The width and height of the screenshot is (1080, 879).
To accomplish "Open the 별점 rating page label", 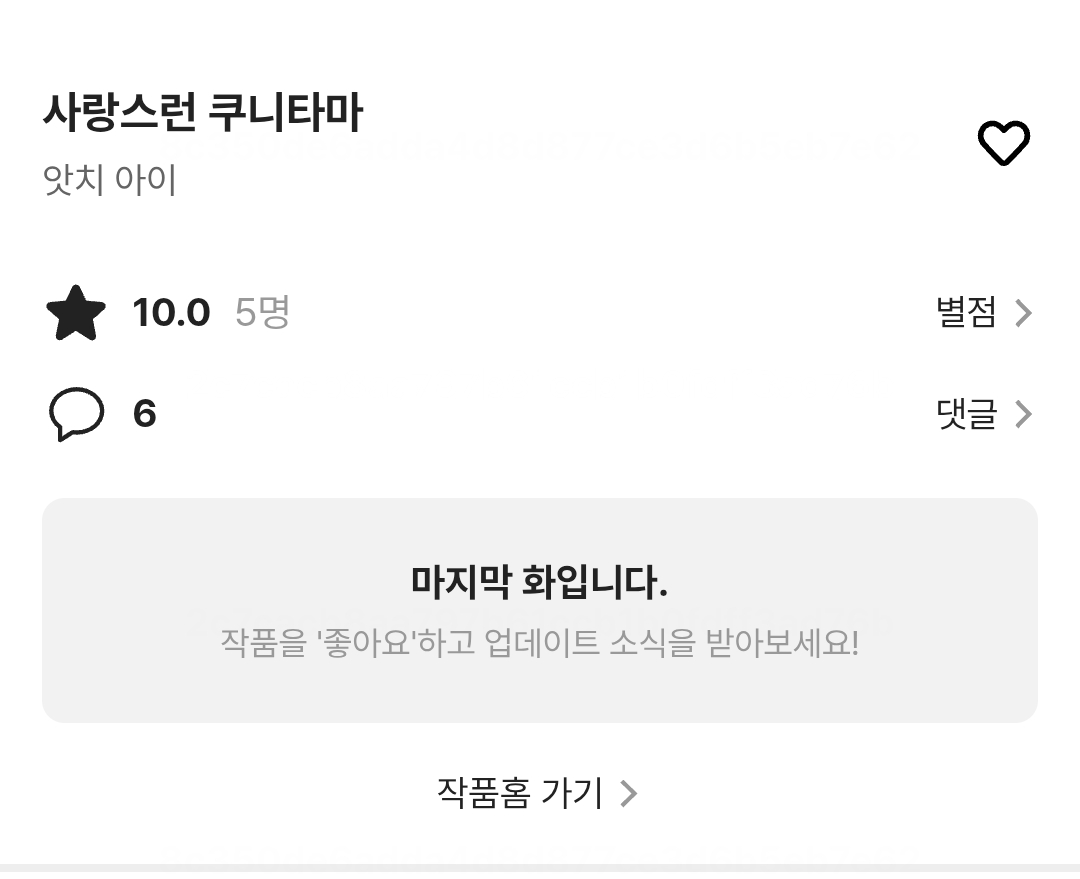I will click(966, 313).
